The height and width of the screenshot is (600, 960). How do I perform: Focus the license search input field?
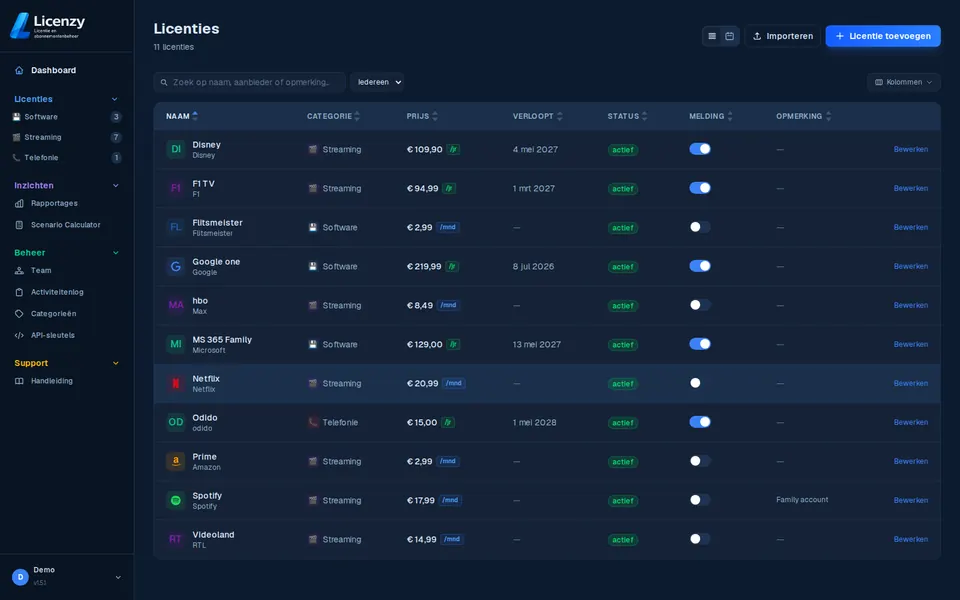point(250,82)
